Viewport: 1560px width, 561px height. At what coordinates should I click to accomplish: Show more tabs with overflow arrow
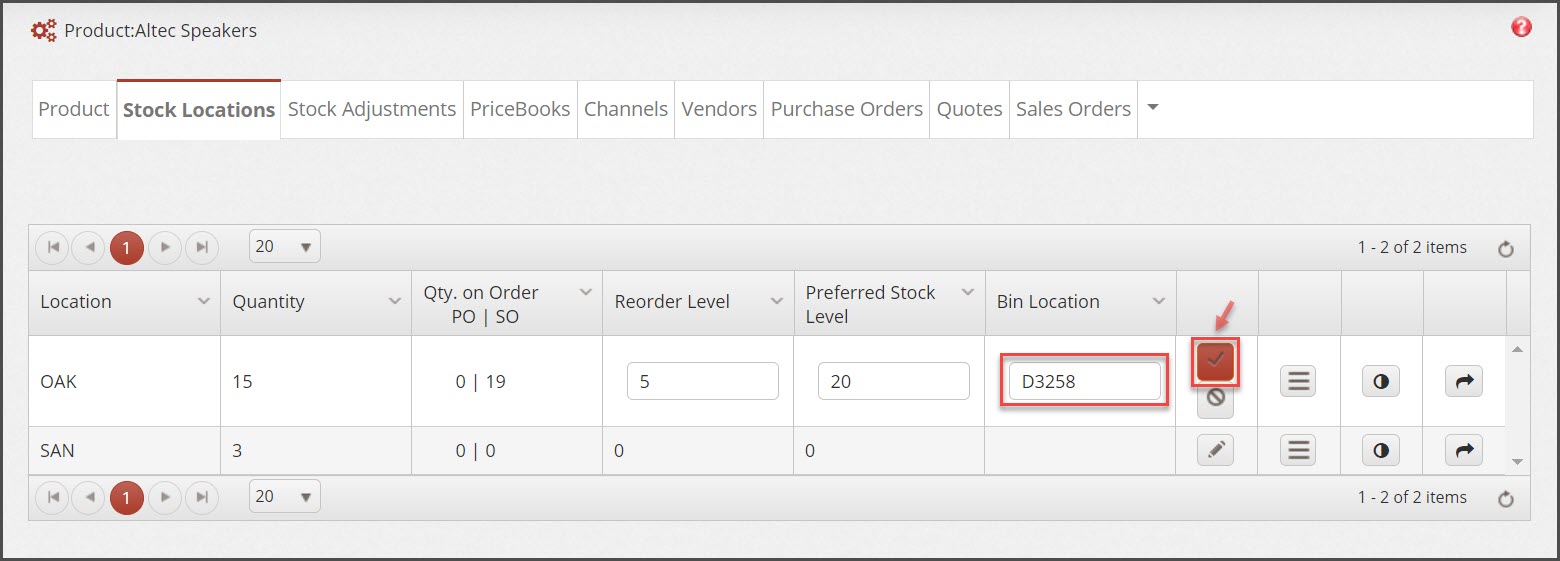click(x=1152, y=107)
